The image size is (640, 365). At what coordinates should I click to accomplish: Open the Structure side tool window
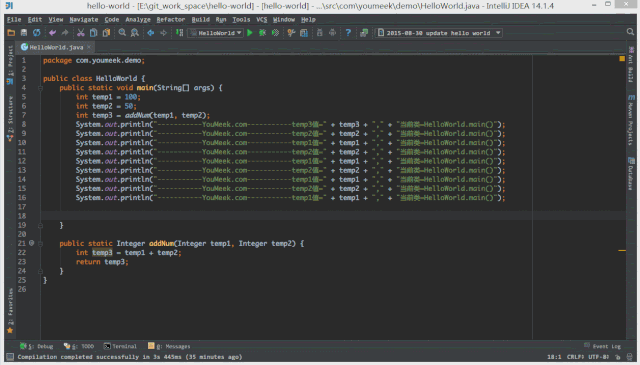[x=10, y=118]
